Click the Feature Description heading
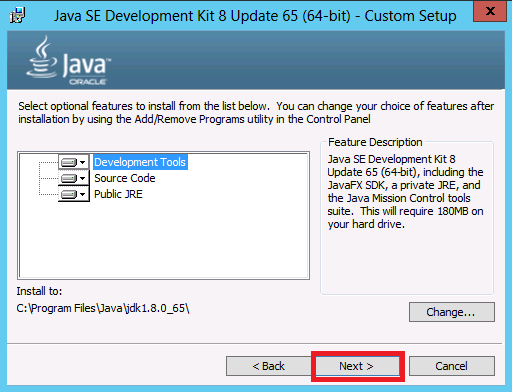This screenshot has height=392, width=512. (x=375, y=142)
